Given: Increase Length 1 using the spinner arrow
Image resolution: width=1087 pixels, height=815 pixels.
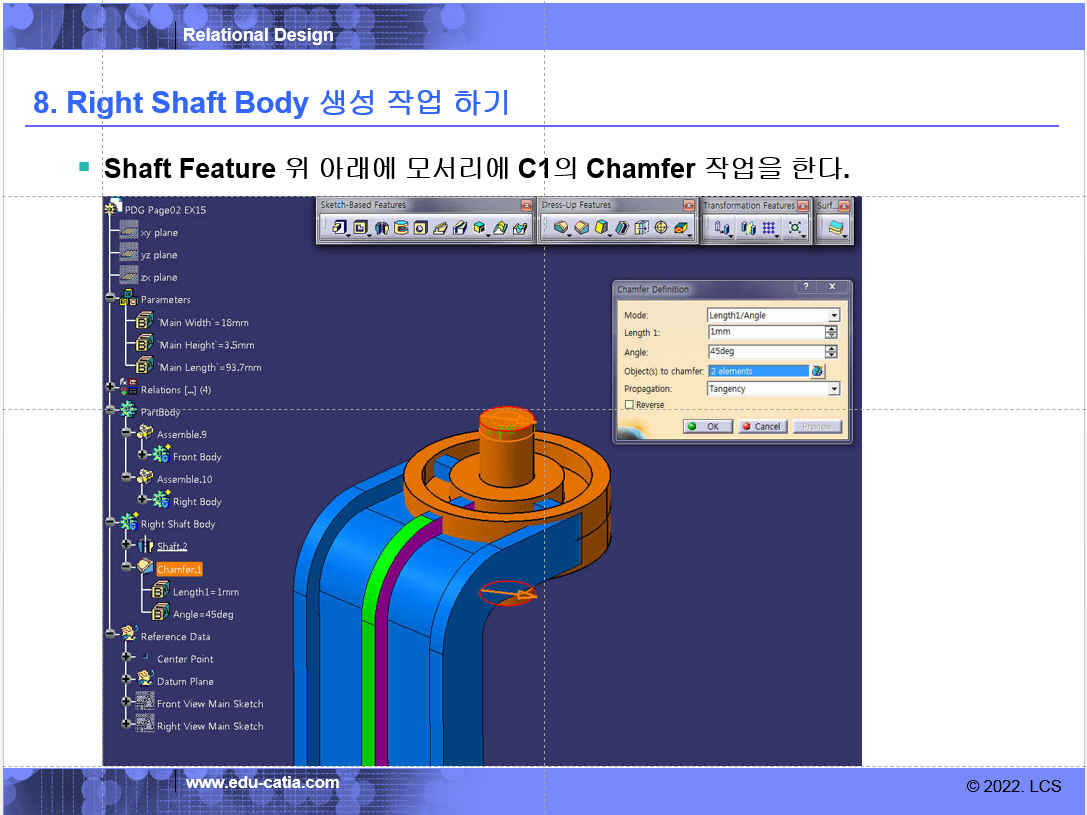Looking at the screenshot, I should (x=831, y=329).
